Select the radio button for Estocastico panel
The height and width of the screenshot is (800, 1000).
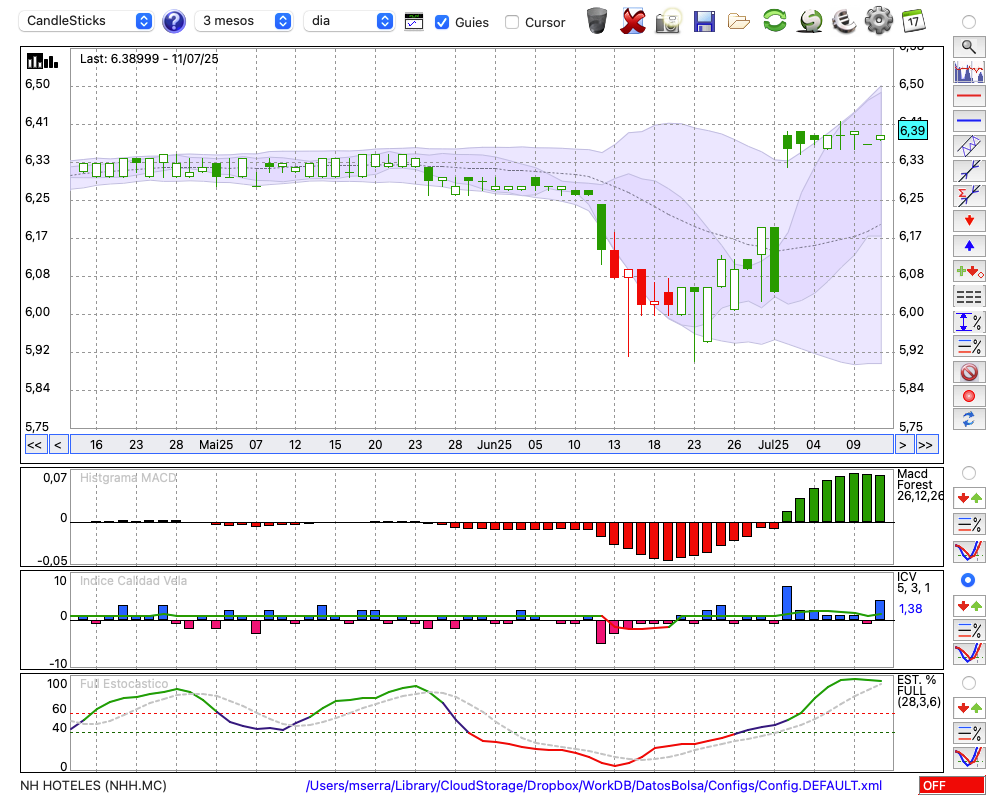tap(968, 683)
